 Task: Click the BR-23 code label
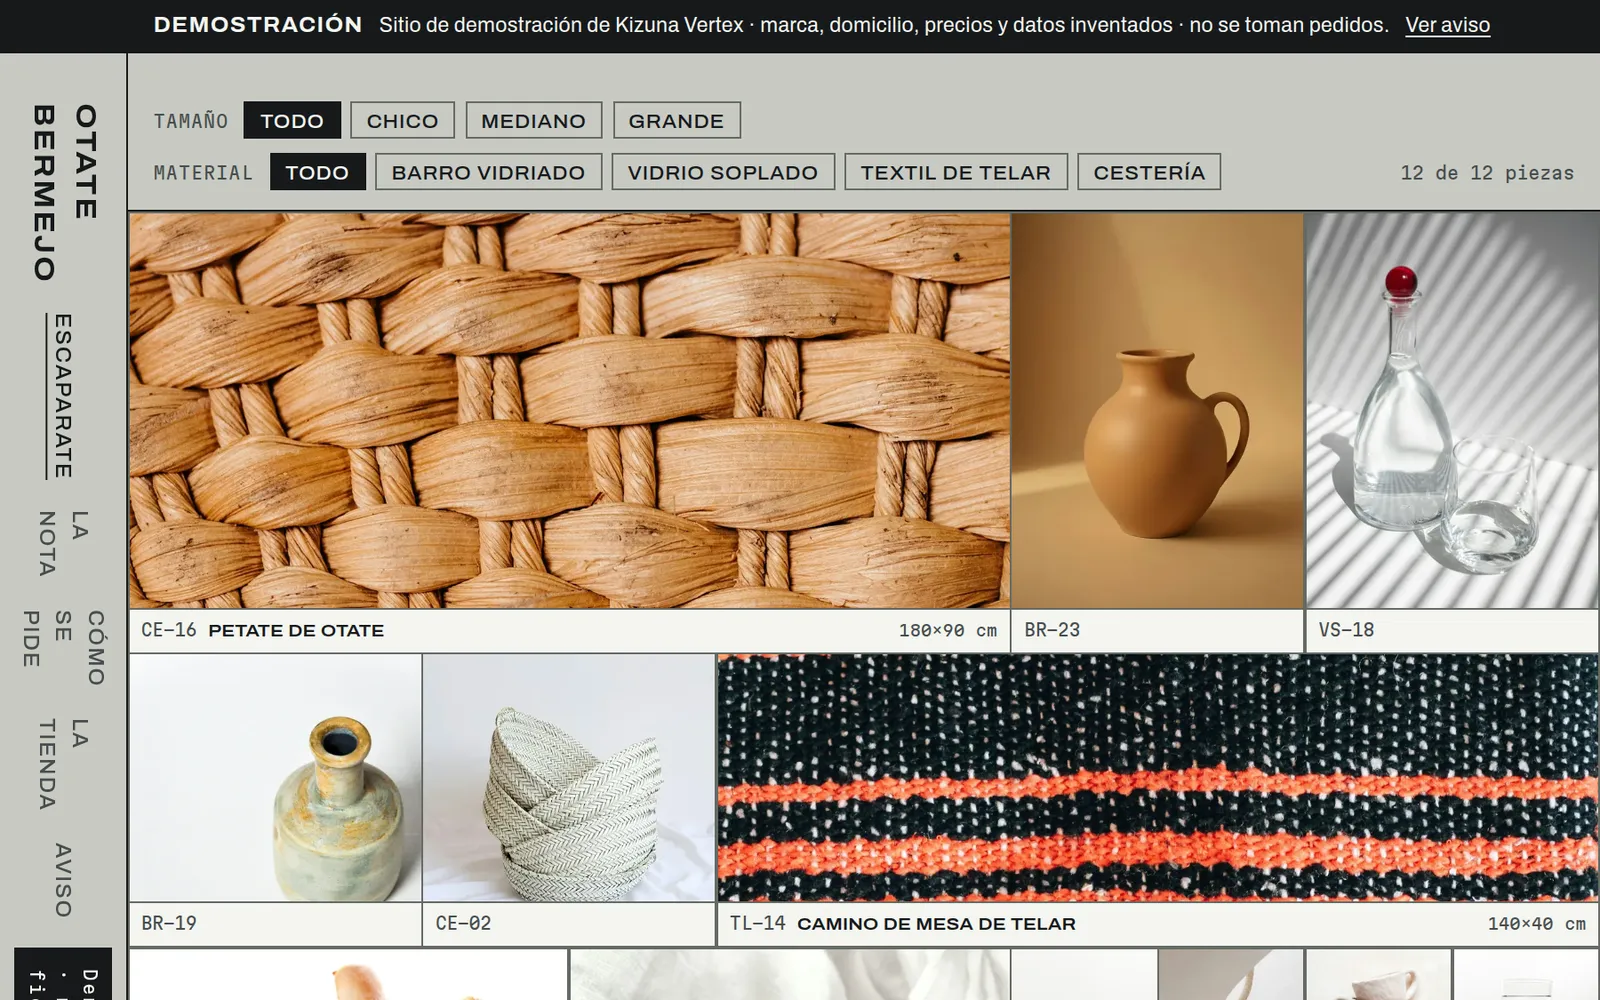point(1052,630)
